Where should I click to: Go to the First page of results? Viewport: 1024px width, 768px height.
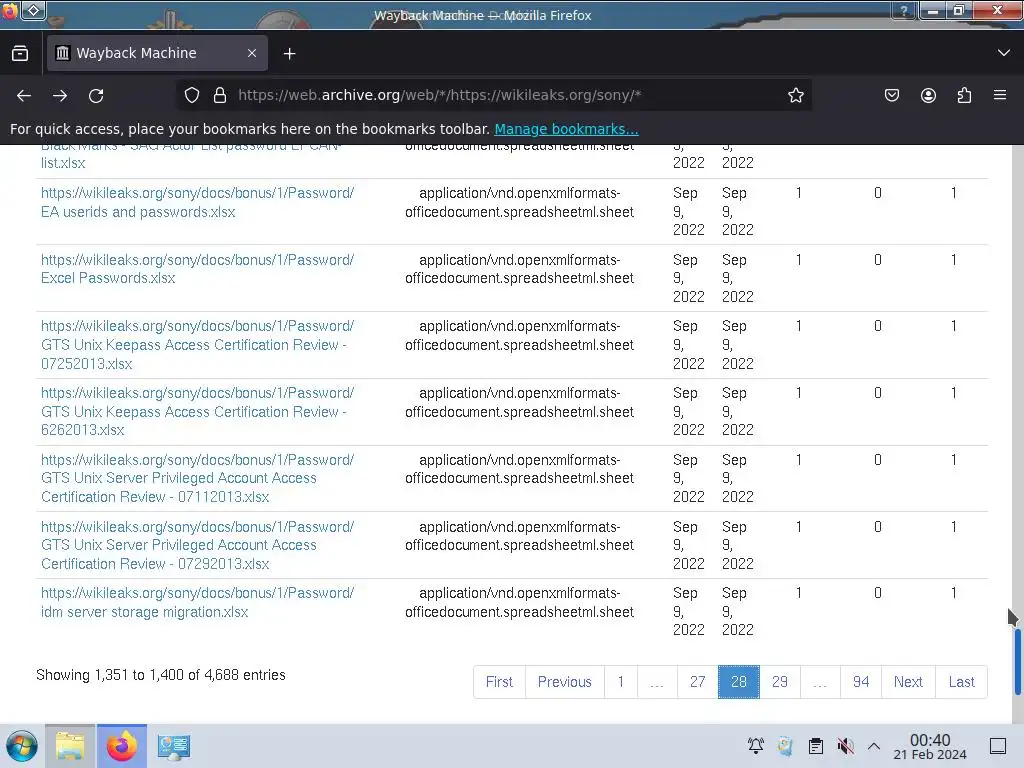500,682
